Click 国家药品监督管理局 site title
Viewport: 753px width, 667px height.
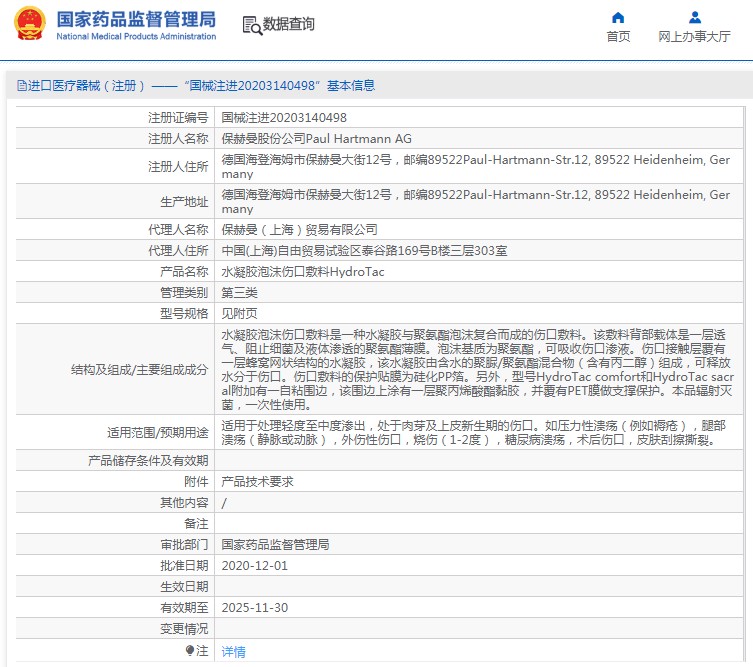[x=136, y=19]
